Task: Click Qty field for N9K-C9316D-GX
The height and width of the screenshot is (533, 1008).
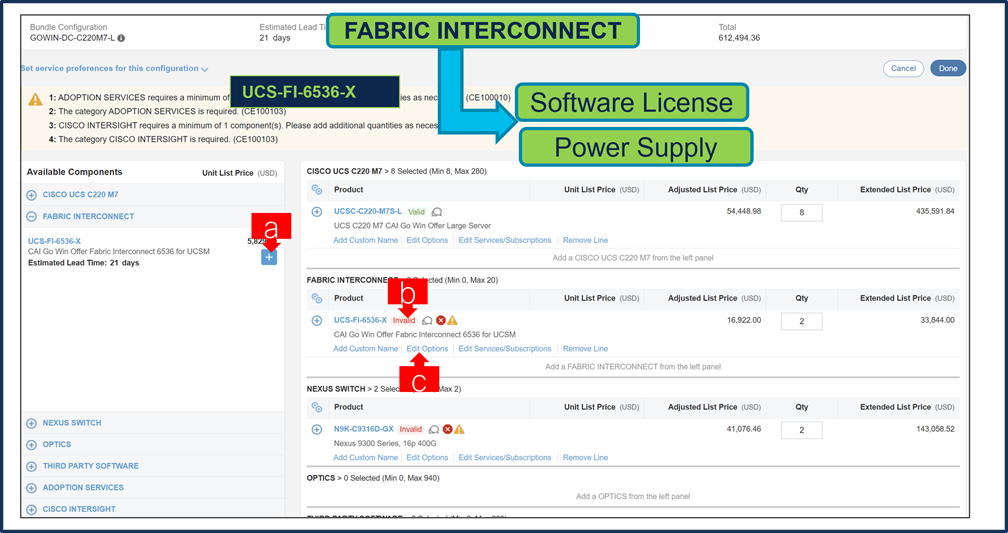Action: pyautogui.click(x=802, y=430)
